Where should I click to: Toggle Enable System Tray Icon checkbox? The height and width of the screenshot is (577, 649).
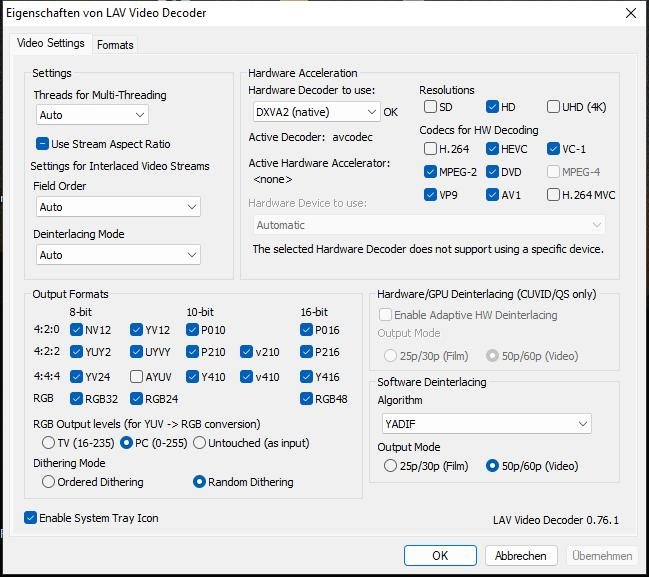tap(31, 518)
